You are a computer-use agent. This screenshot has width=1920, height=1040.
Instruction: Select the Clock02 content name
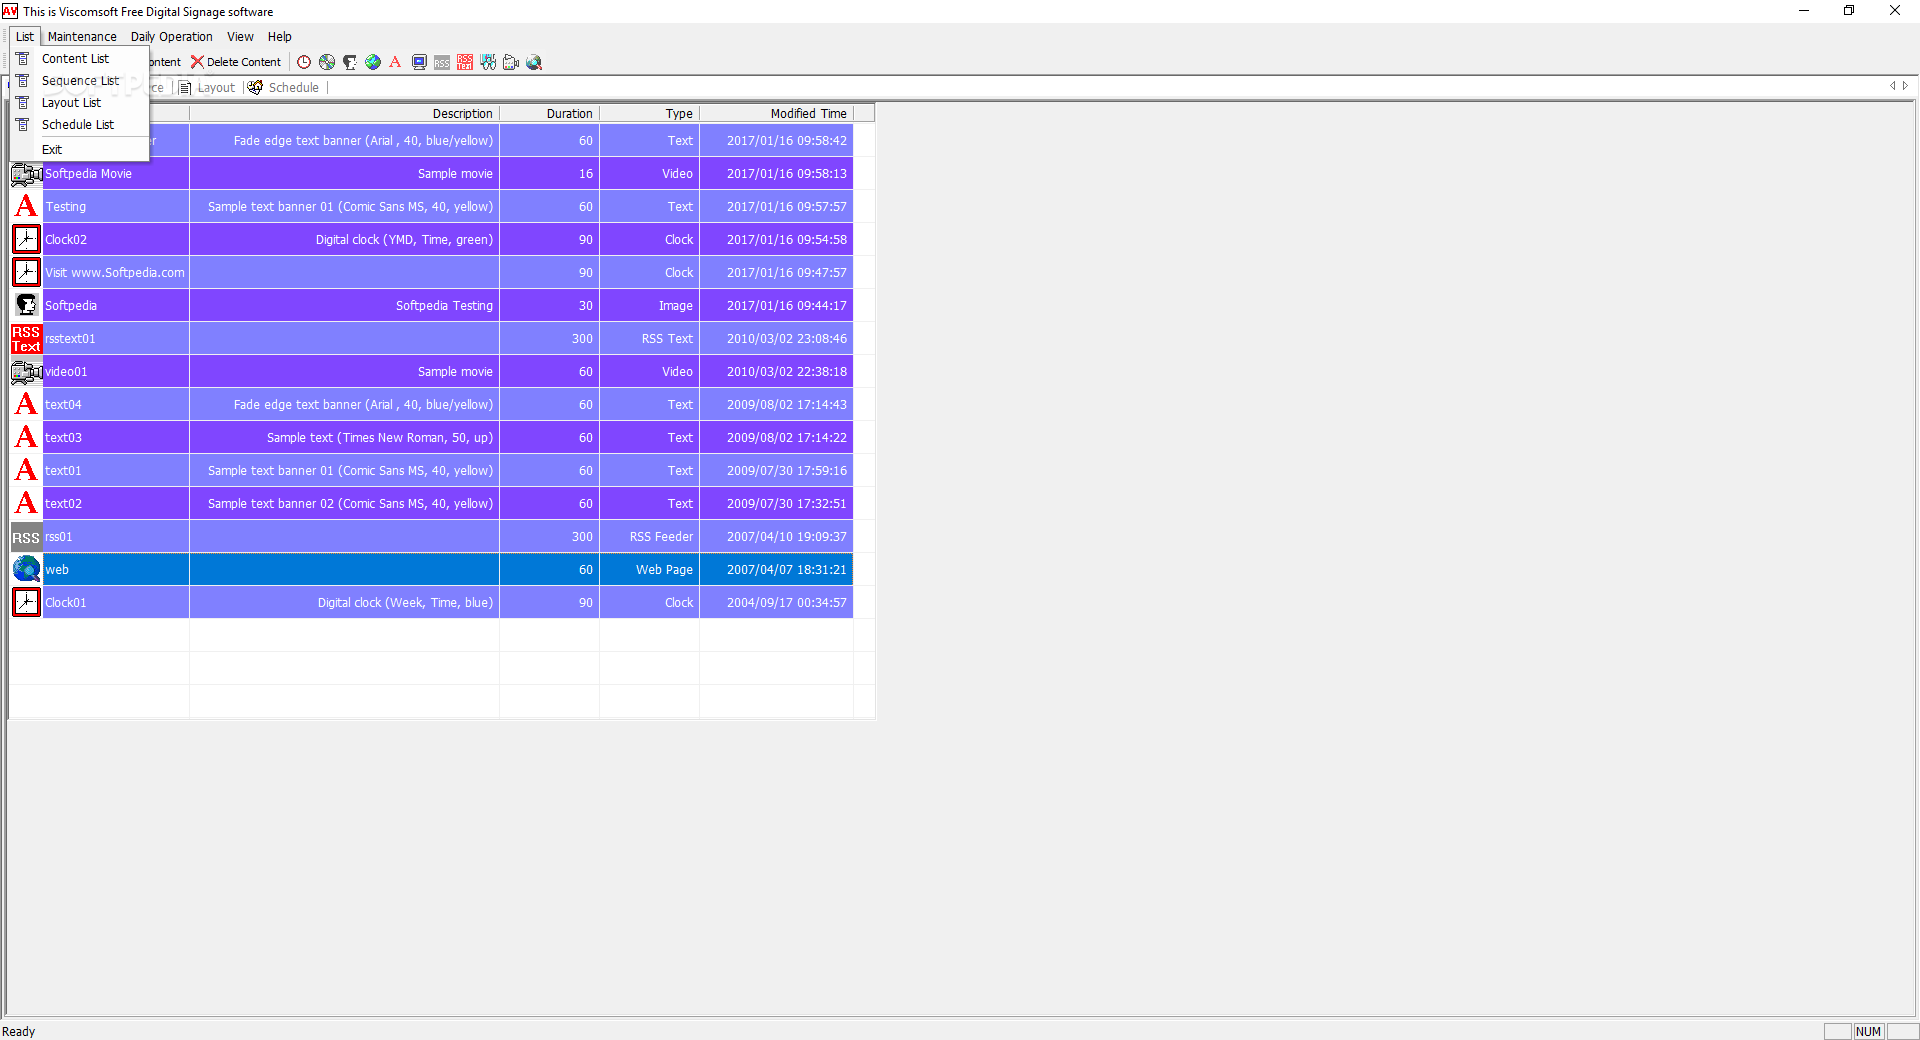click(116, 240)
